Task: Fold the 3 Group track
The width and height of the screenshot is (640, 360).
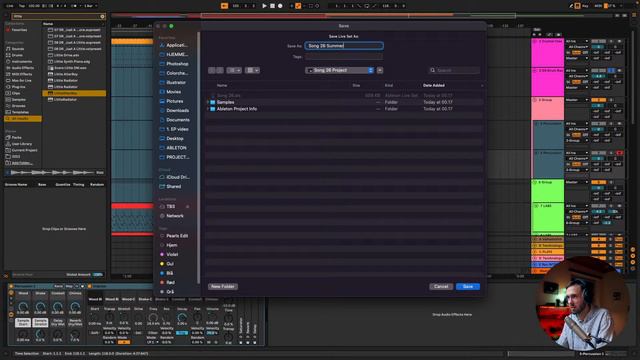Action: (535, 100)
